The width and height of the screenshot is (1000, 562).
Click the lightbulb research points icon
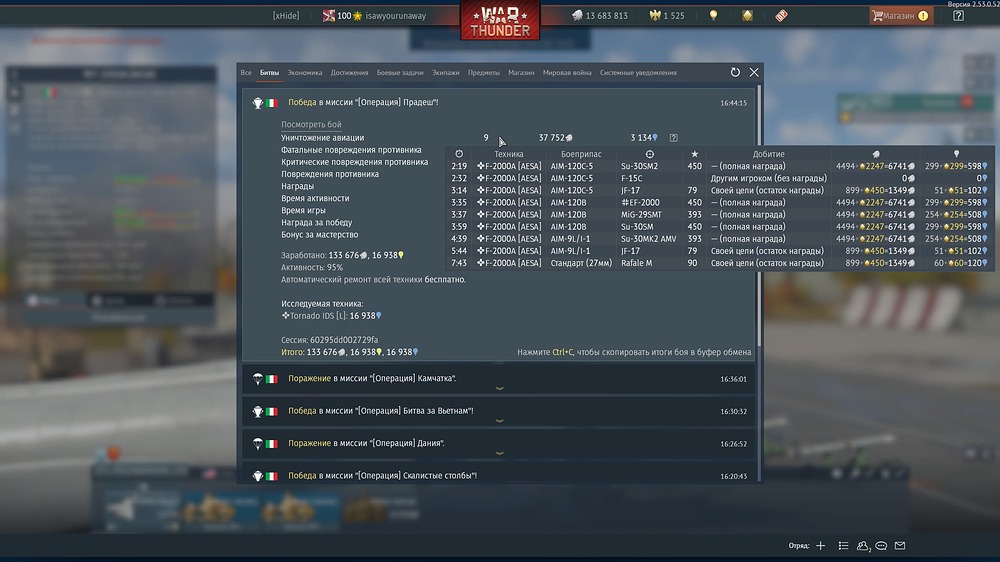coord(713,16)
